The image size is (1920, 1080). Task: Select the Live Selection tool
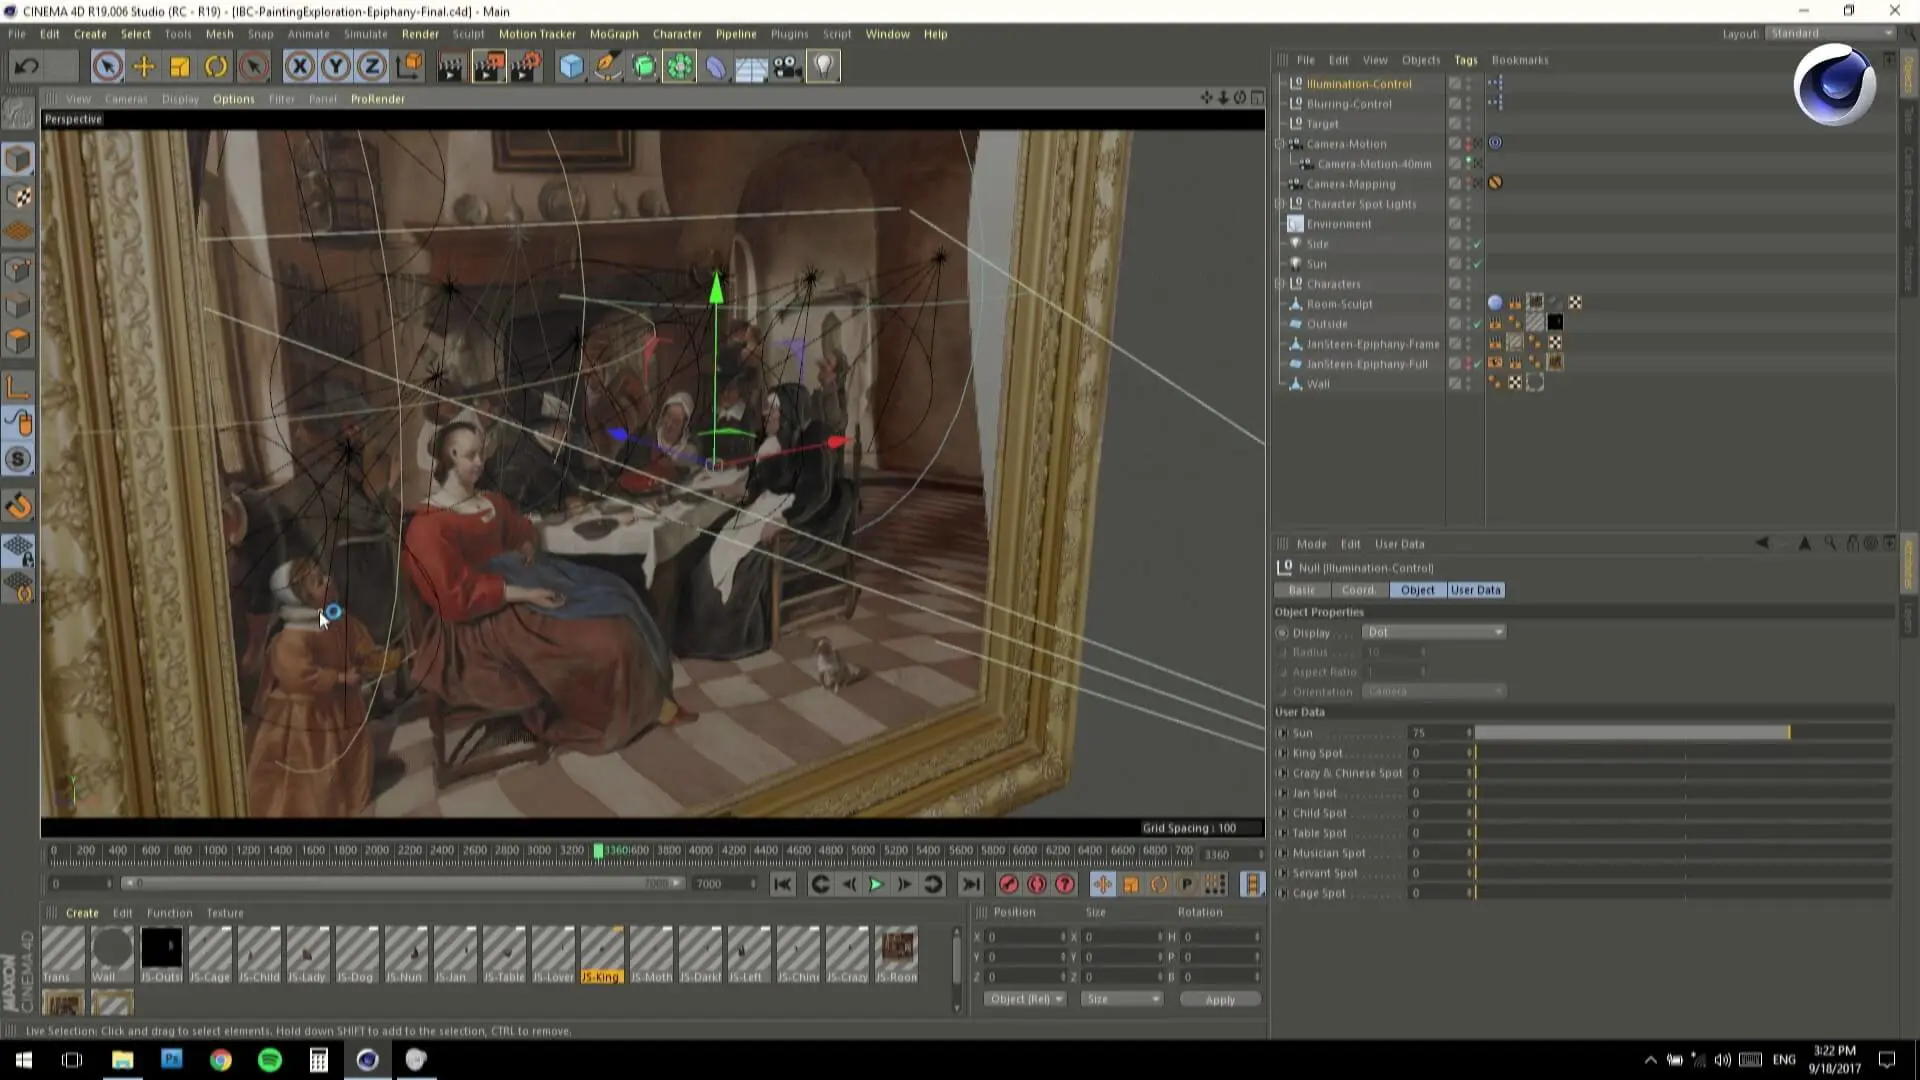107,67
